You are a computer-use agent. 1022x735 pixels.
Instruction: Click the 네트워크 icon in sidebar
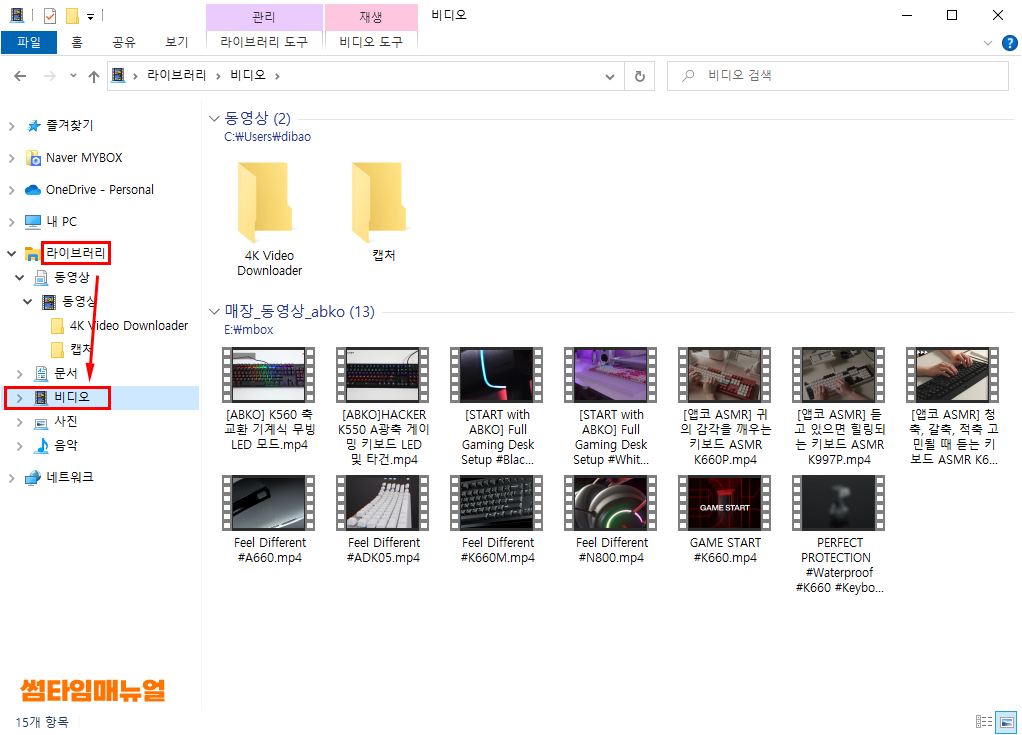coord(33,478)
